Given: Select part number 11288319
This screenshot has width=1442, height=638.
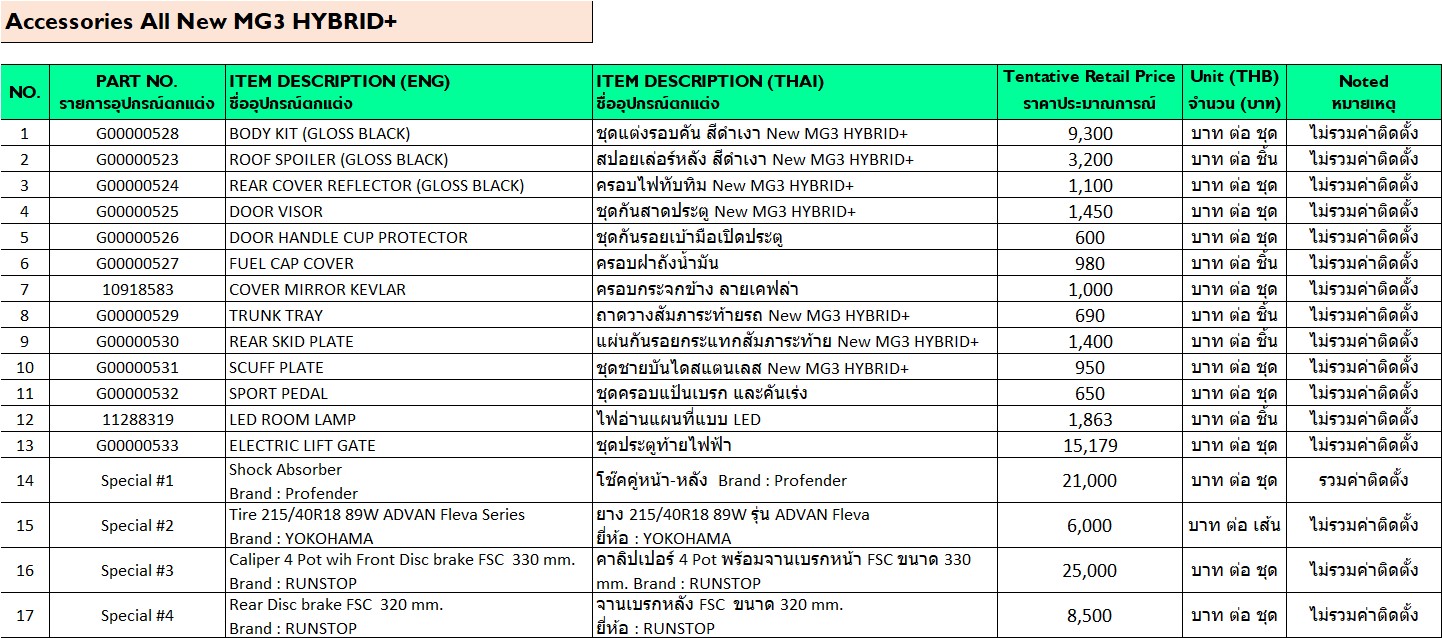Looking at the screenshot, I should 137,419.
